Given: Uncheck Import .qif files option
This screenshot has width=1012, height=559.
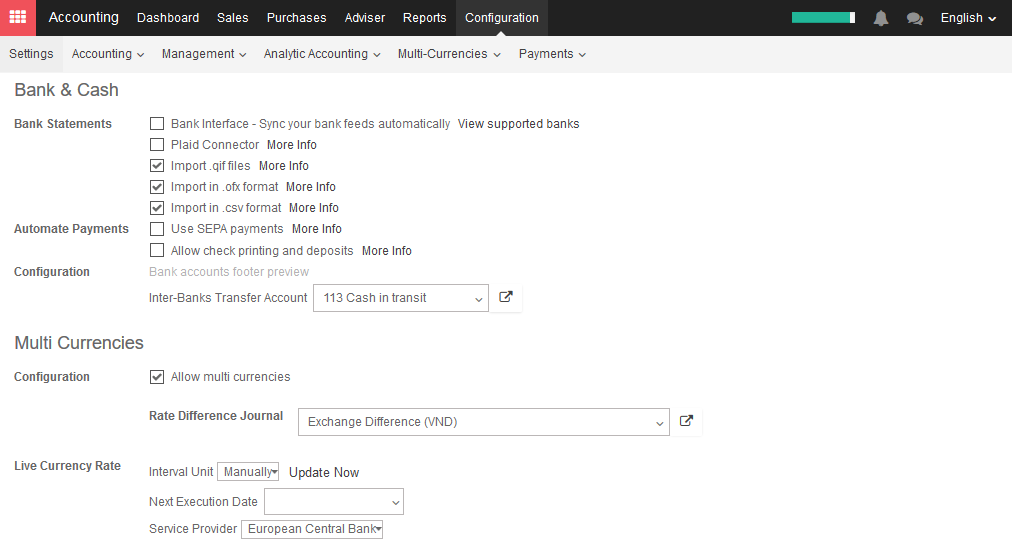Looking at the screenshot, I should coord(157,165).
